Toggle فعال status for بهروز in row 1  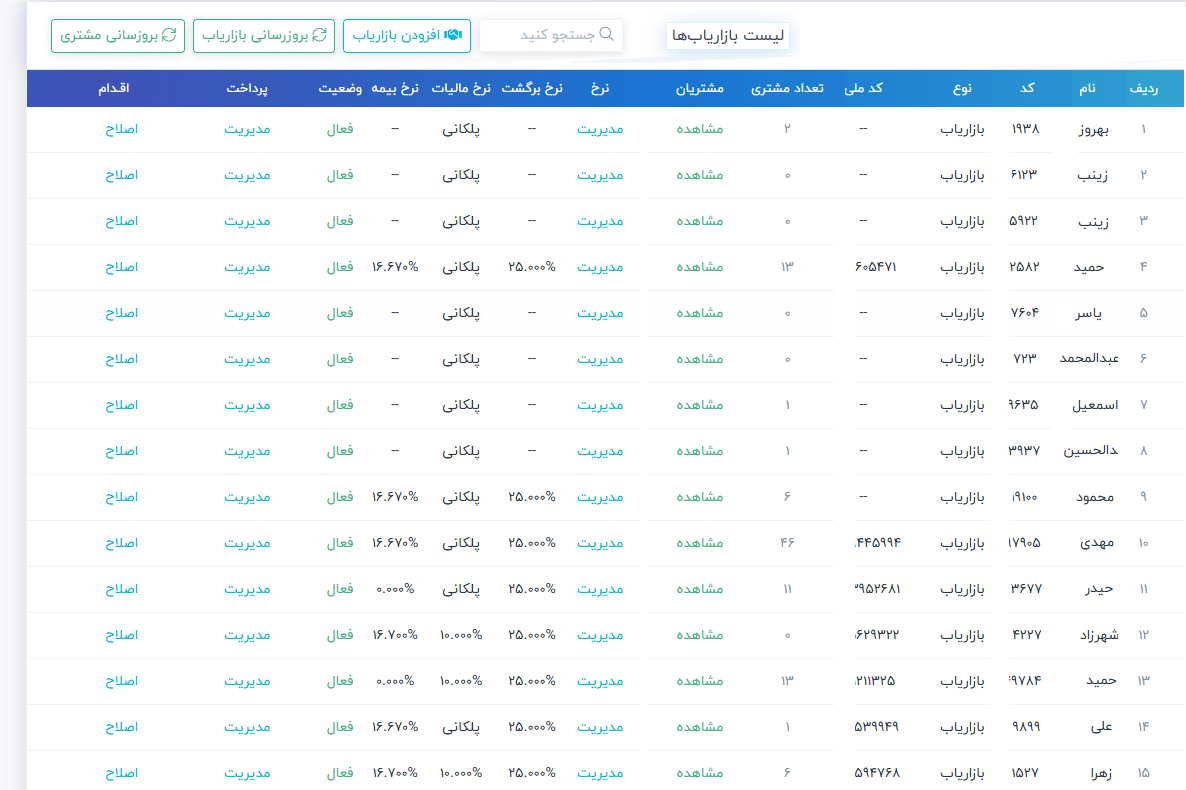point(340,129)
